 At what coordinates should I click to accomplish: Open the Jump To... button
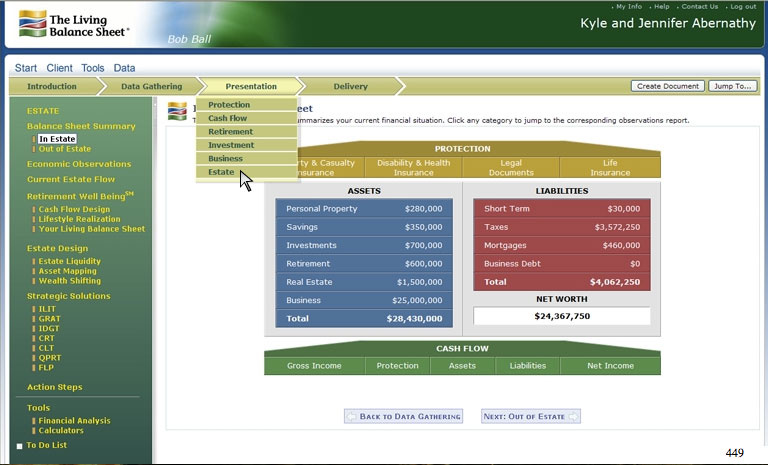[x=732, y=86]
